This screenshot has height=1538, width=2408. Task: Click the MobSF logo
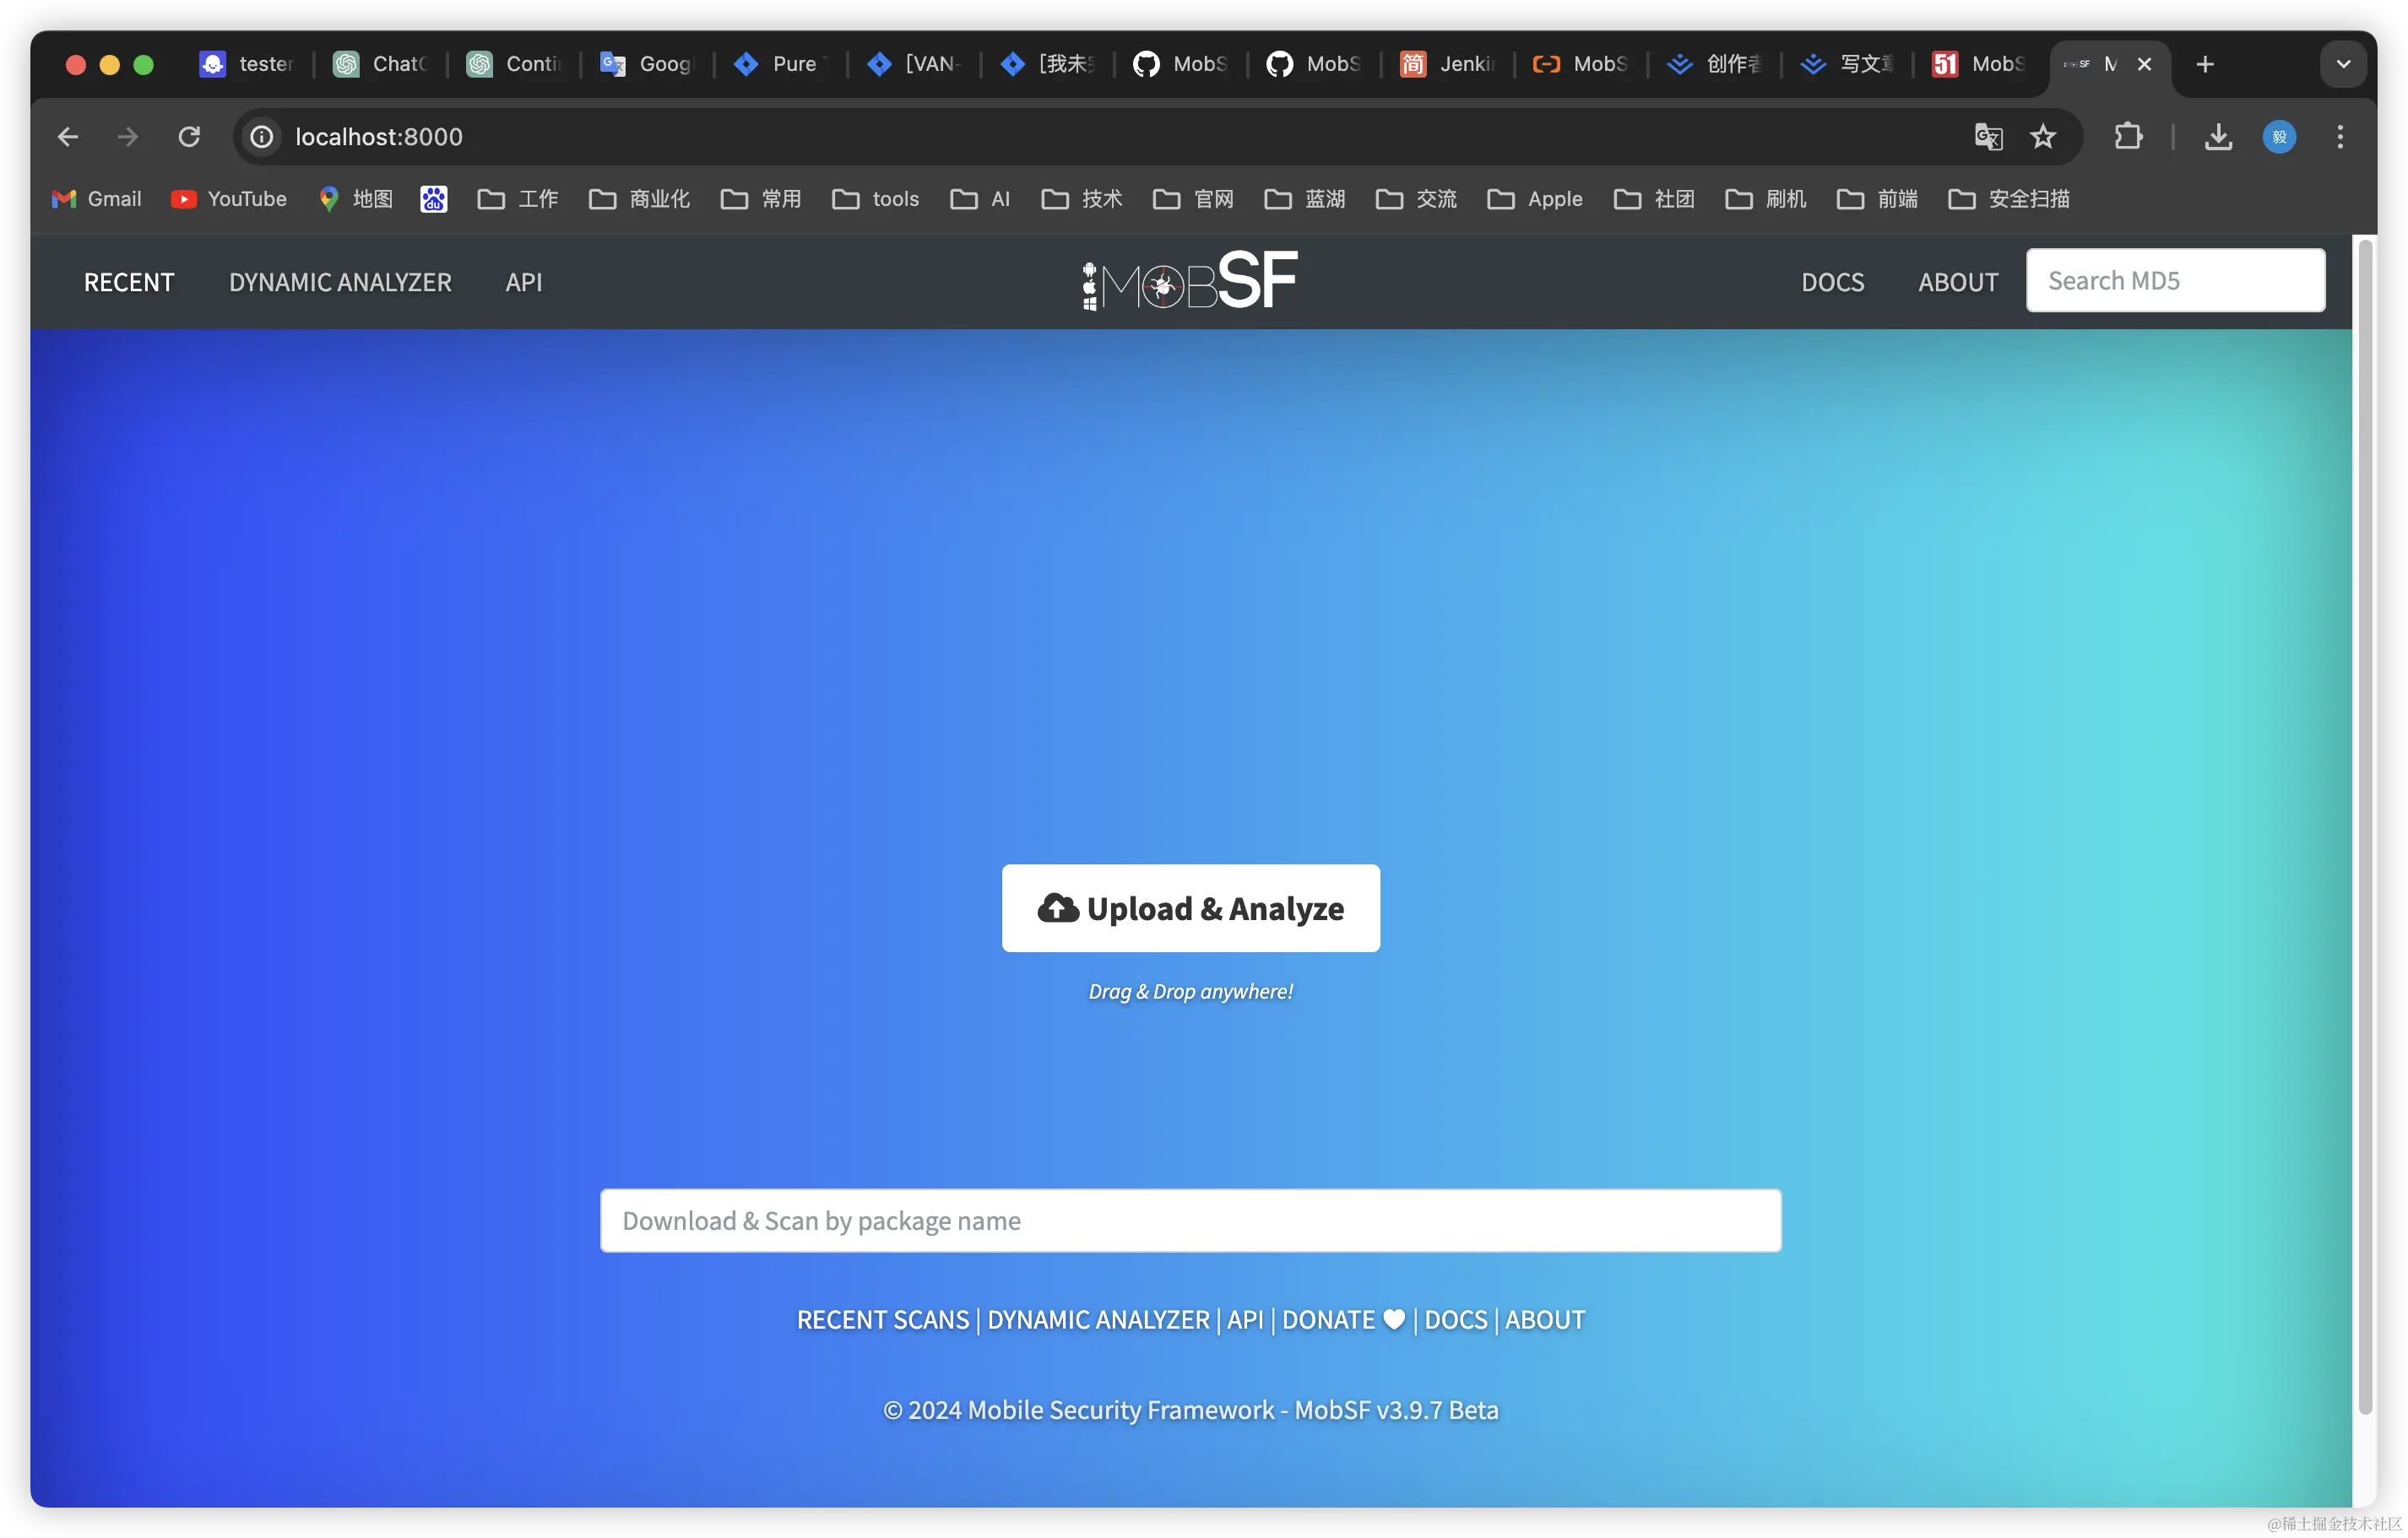[x=1190, y=280]
